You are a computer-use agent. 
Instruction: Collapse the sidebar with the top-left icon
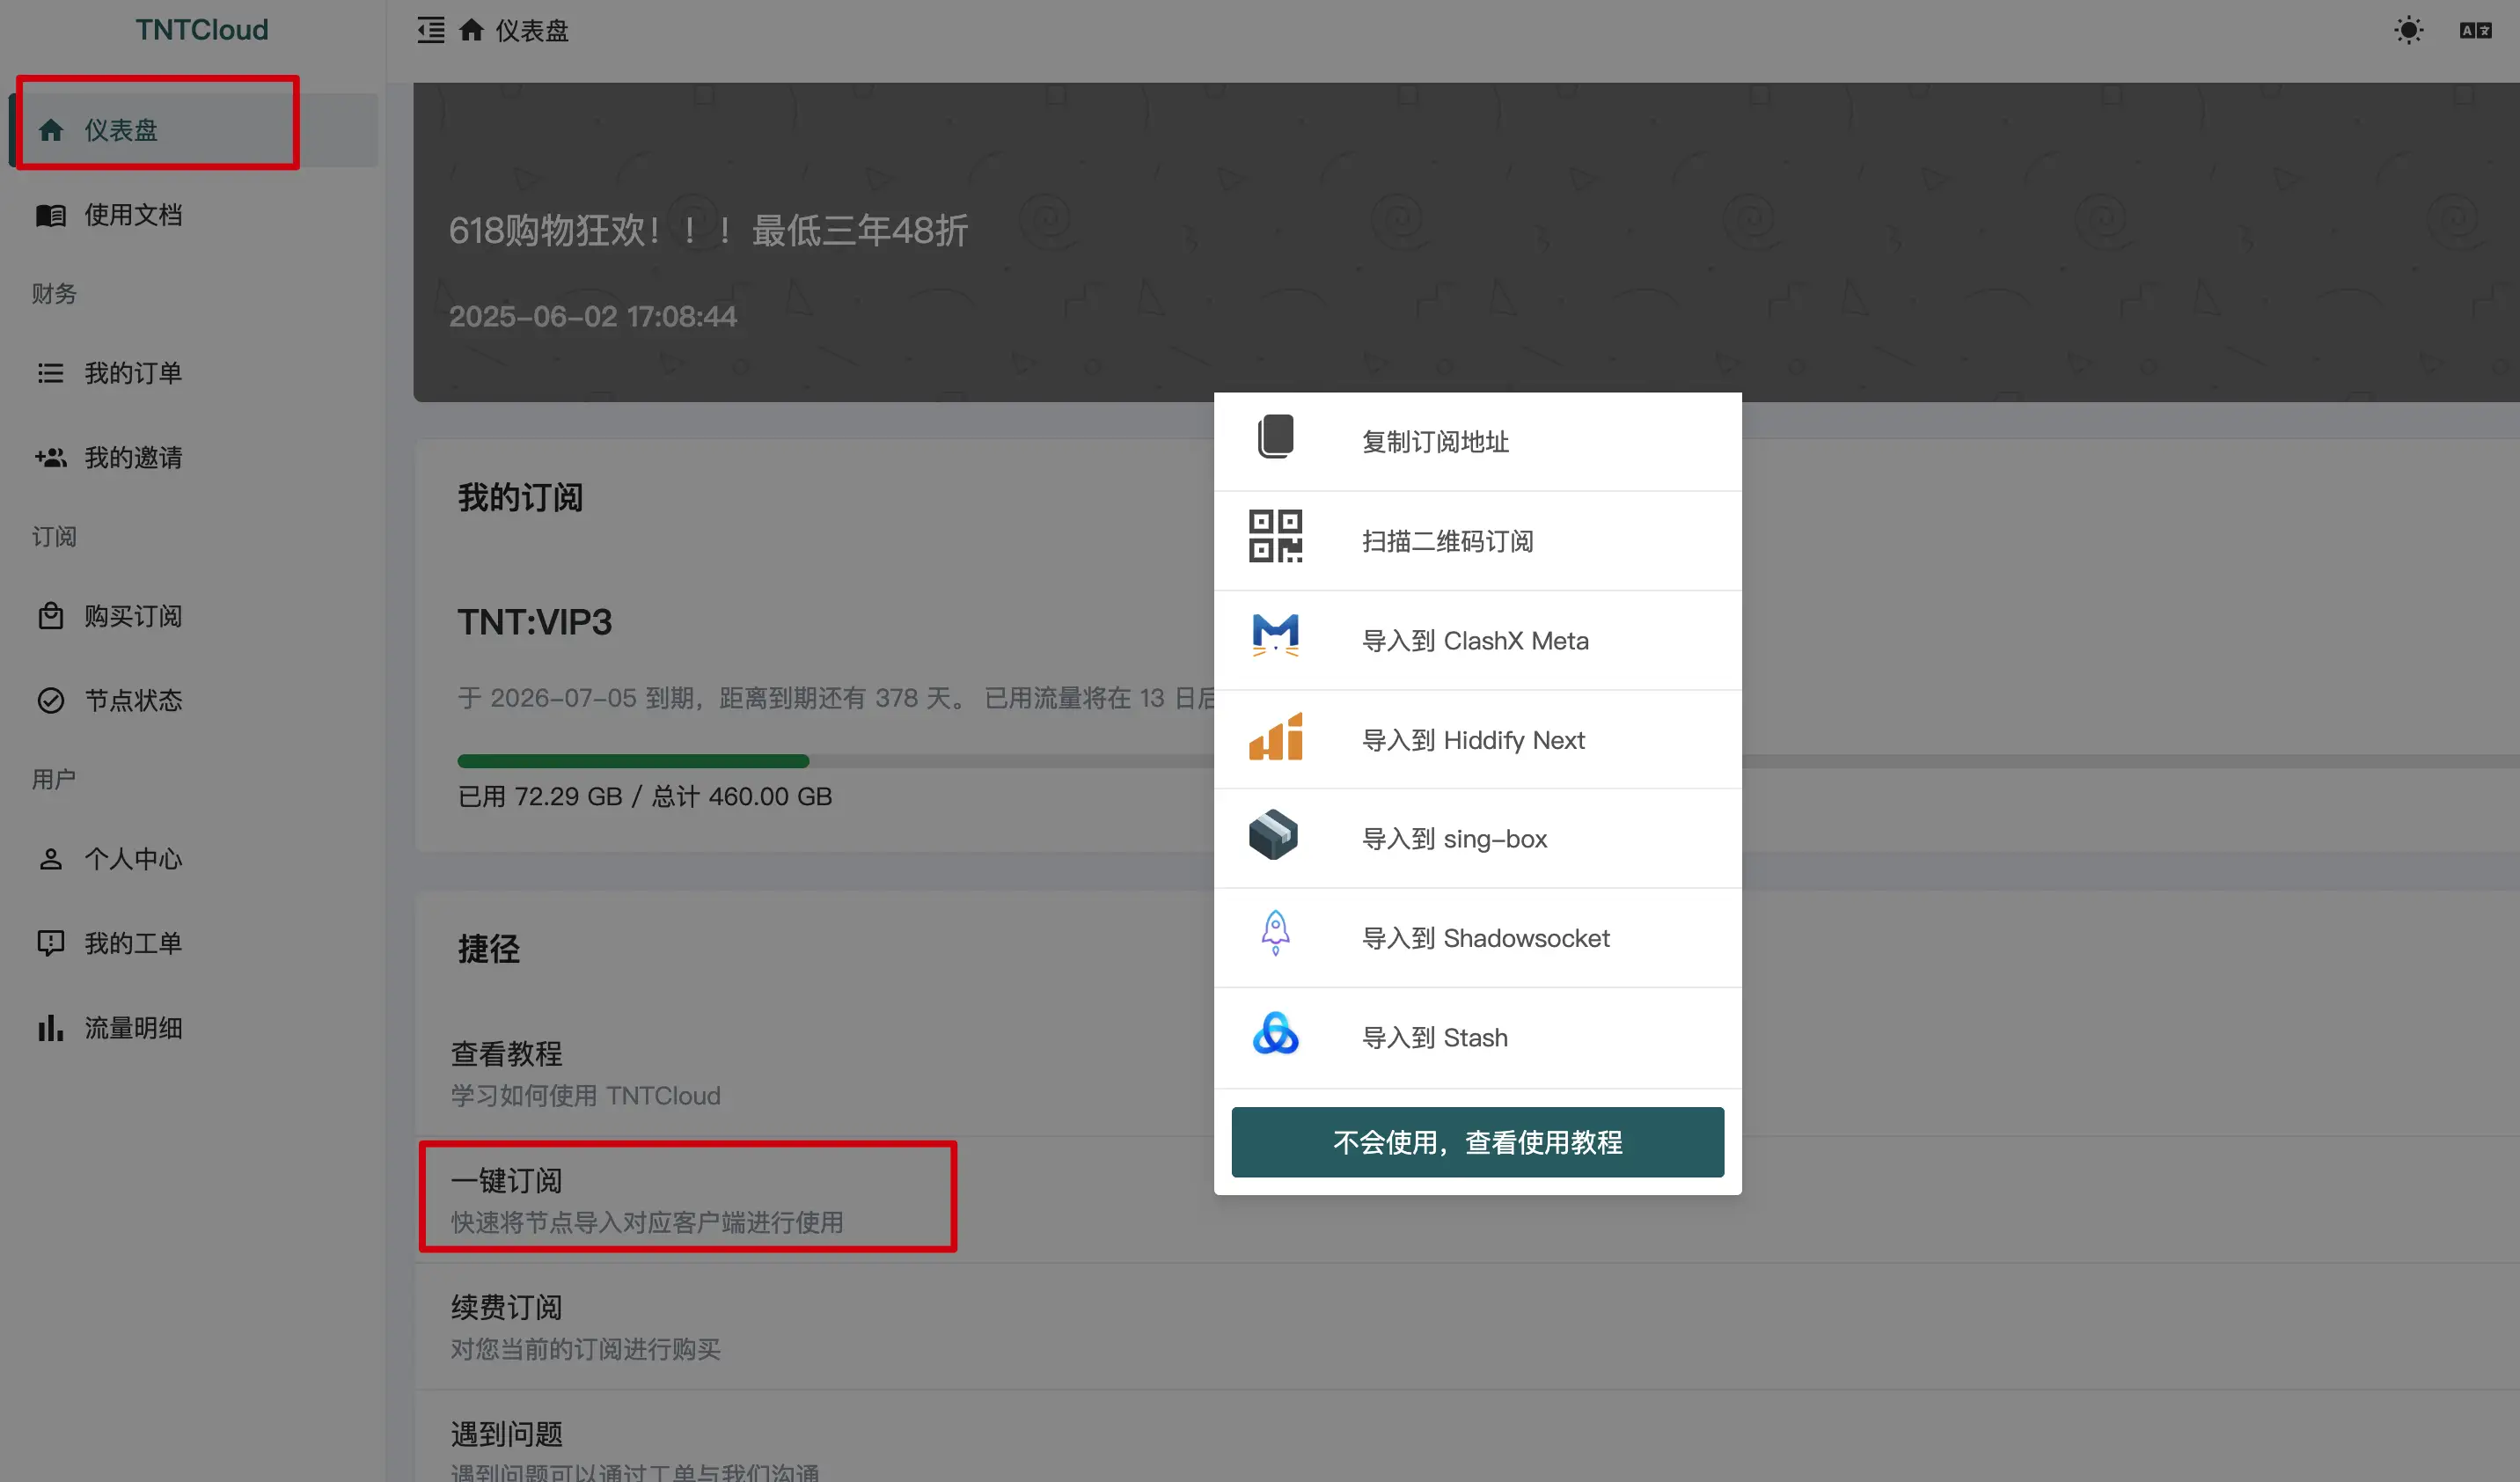pyautogui.click(x=430, y=30)
